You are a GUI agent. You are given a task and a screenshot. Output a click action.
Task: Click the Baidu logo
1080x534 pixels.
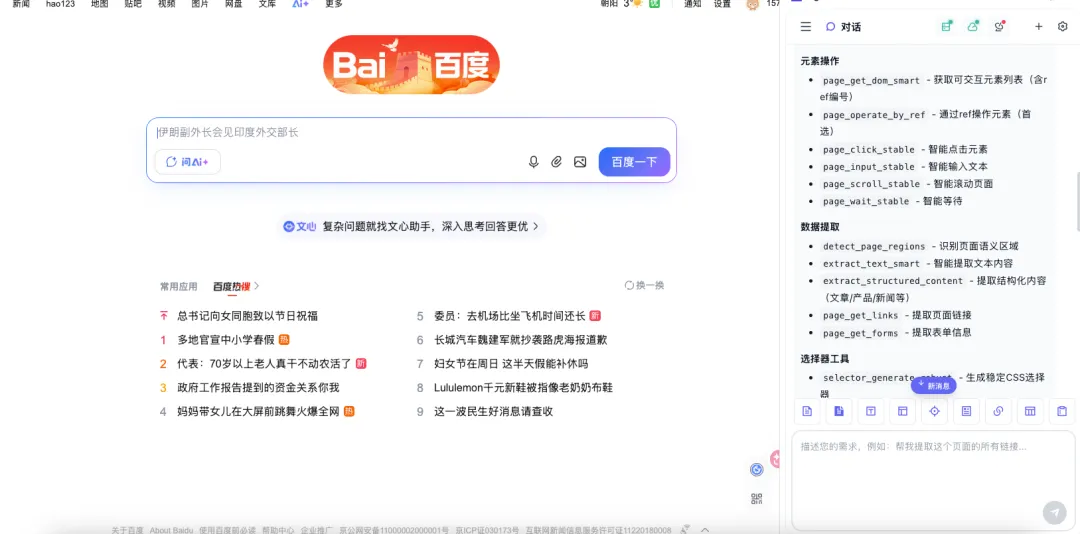pyautogui.click(x=411, y=64)
